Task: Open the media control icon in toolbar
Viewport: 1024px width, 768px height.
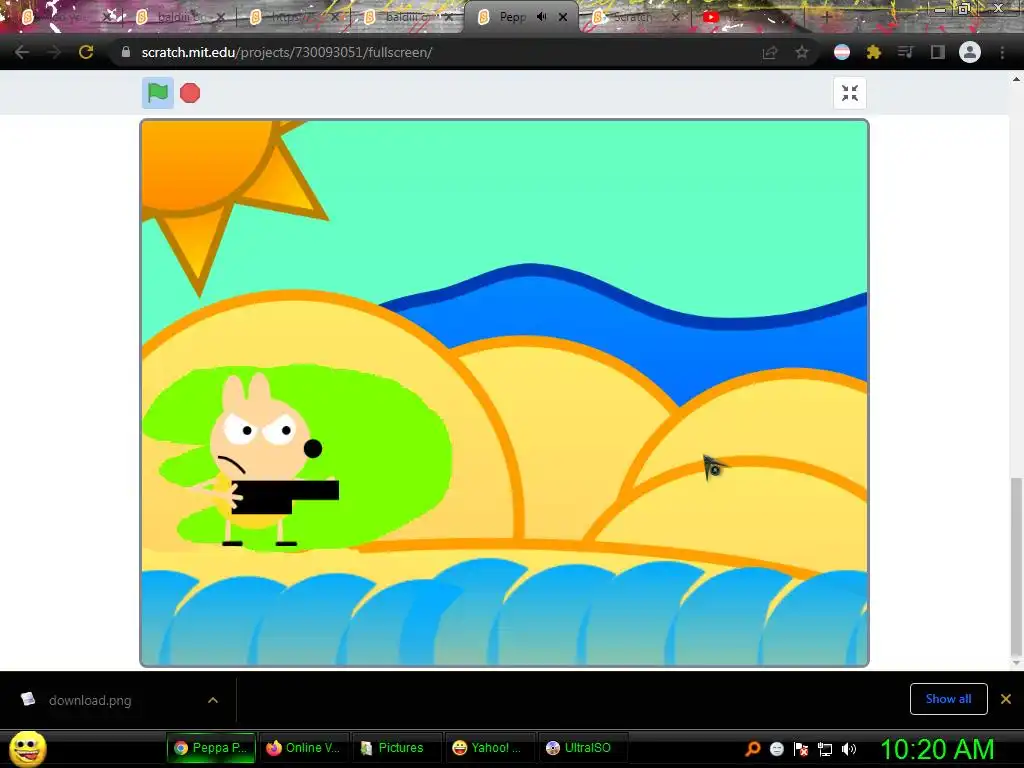Action: [906, 52]
